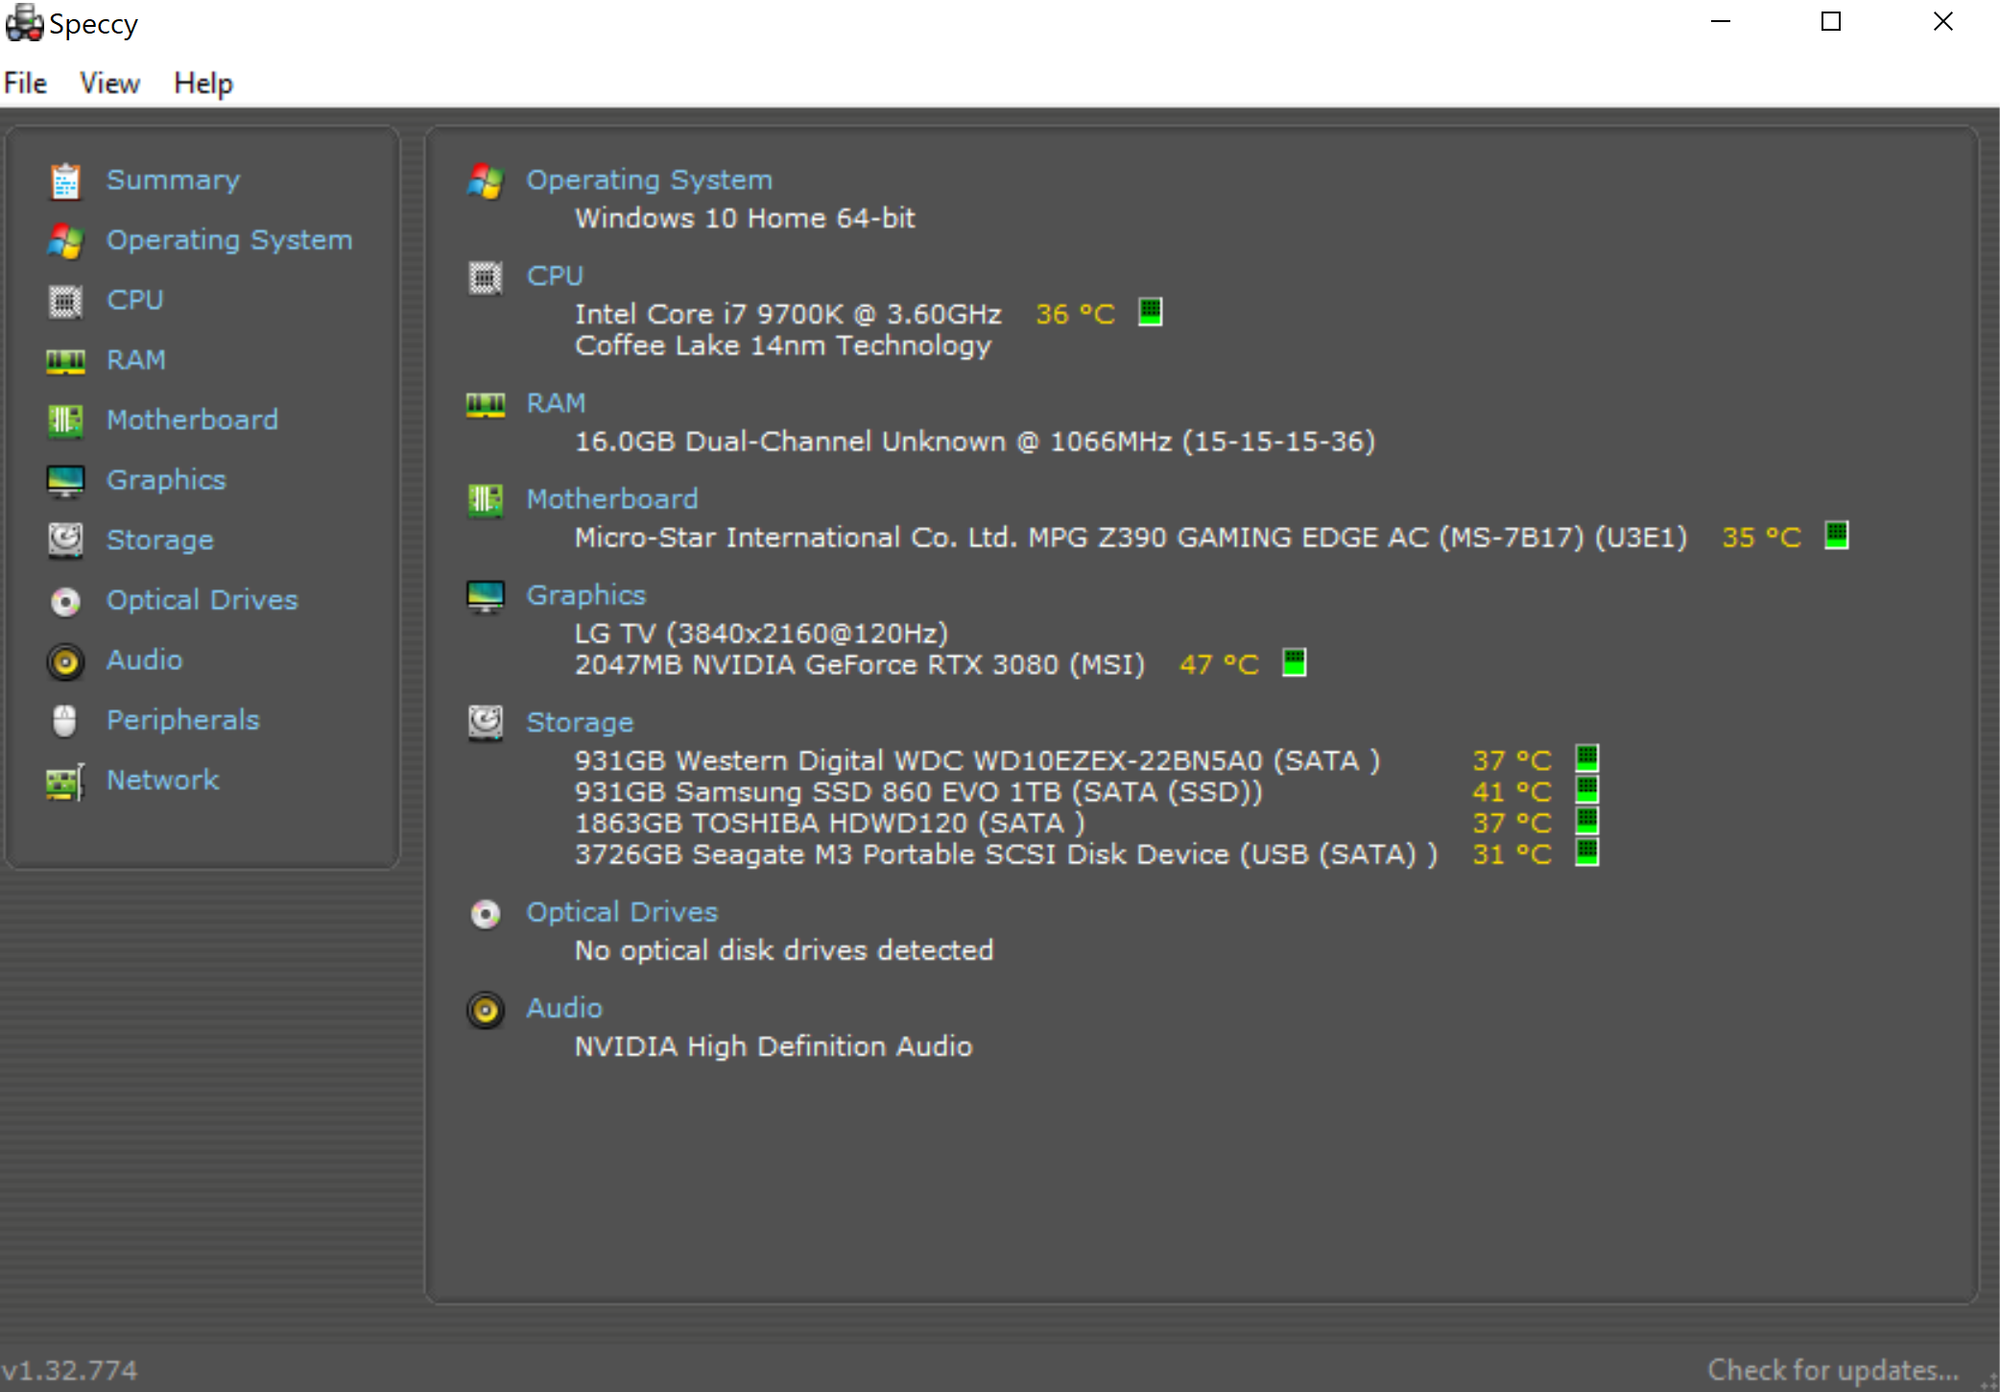Click the Samsung SSD 860 EVO temperature indicator
The height and width of the screenshot is (1392, 2000).
tap(1587, 790)
